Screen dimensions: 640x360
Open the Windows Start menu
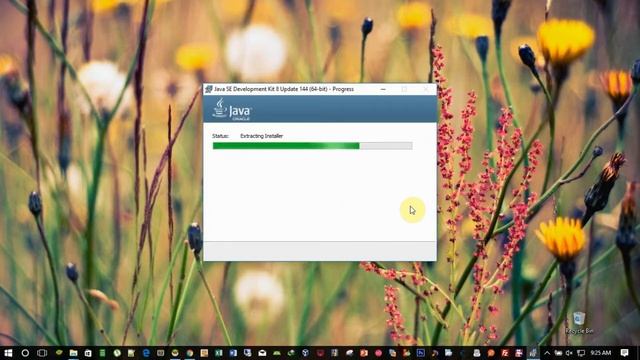point(8,353)
